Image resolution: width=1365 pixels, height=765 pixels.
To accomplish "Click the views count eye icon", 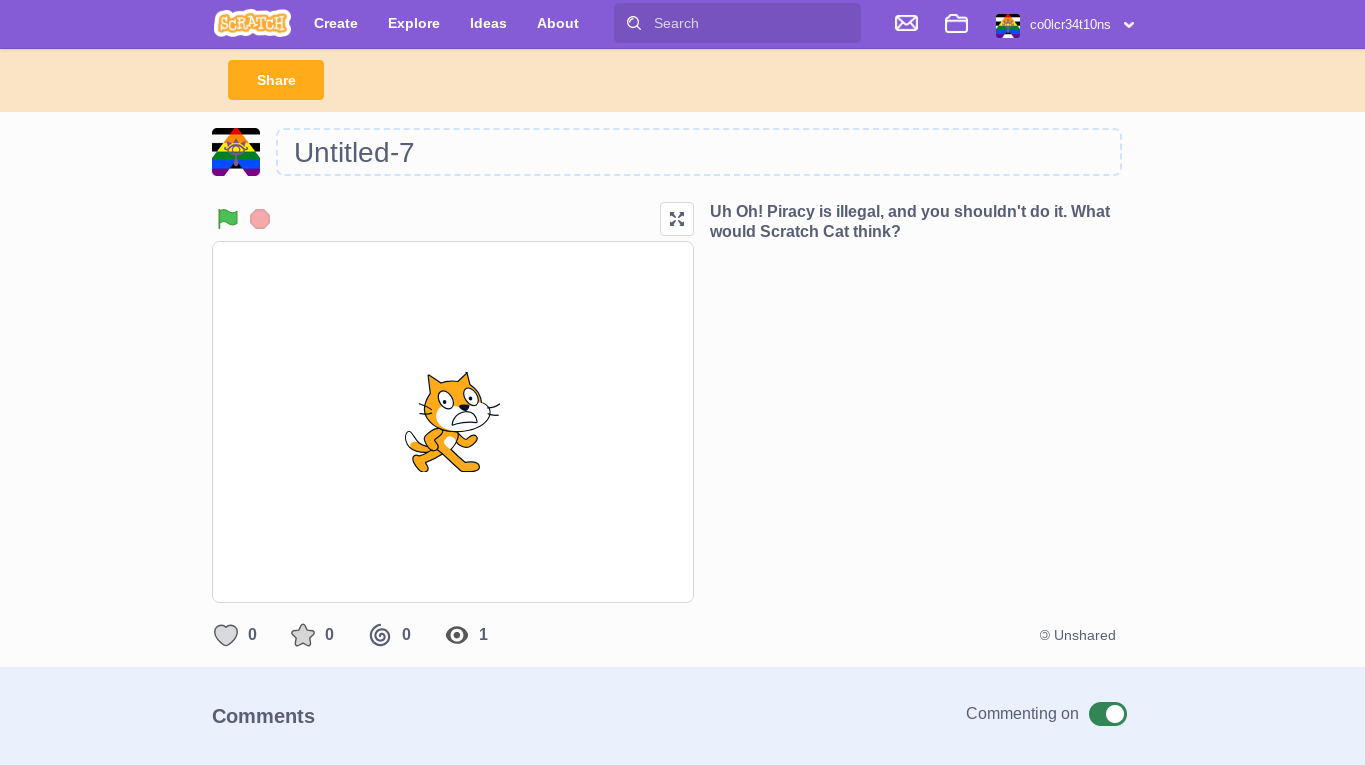I will (457, 635).
